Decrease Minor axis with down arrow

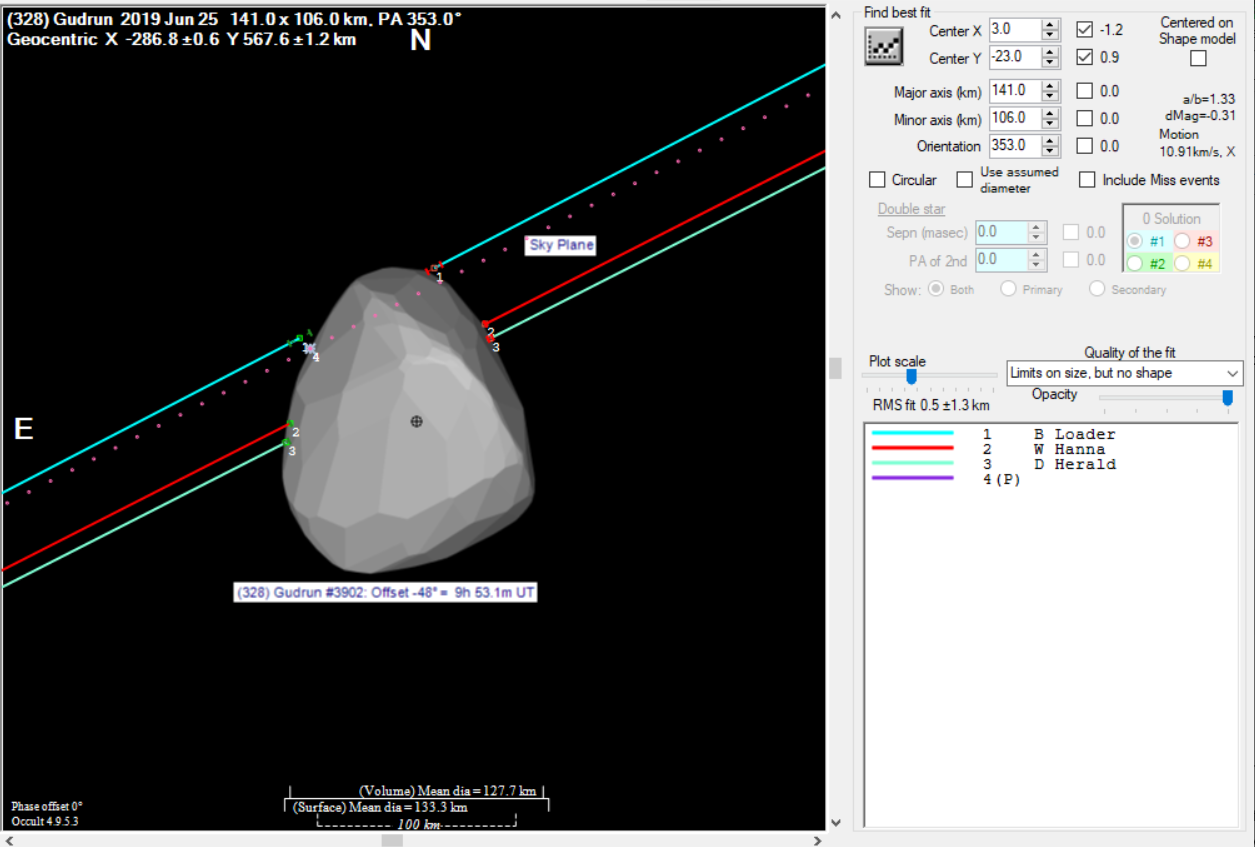click(1050, 124)
